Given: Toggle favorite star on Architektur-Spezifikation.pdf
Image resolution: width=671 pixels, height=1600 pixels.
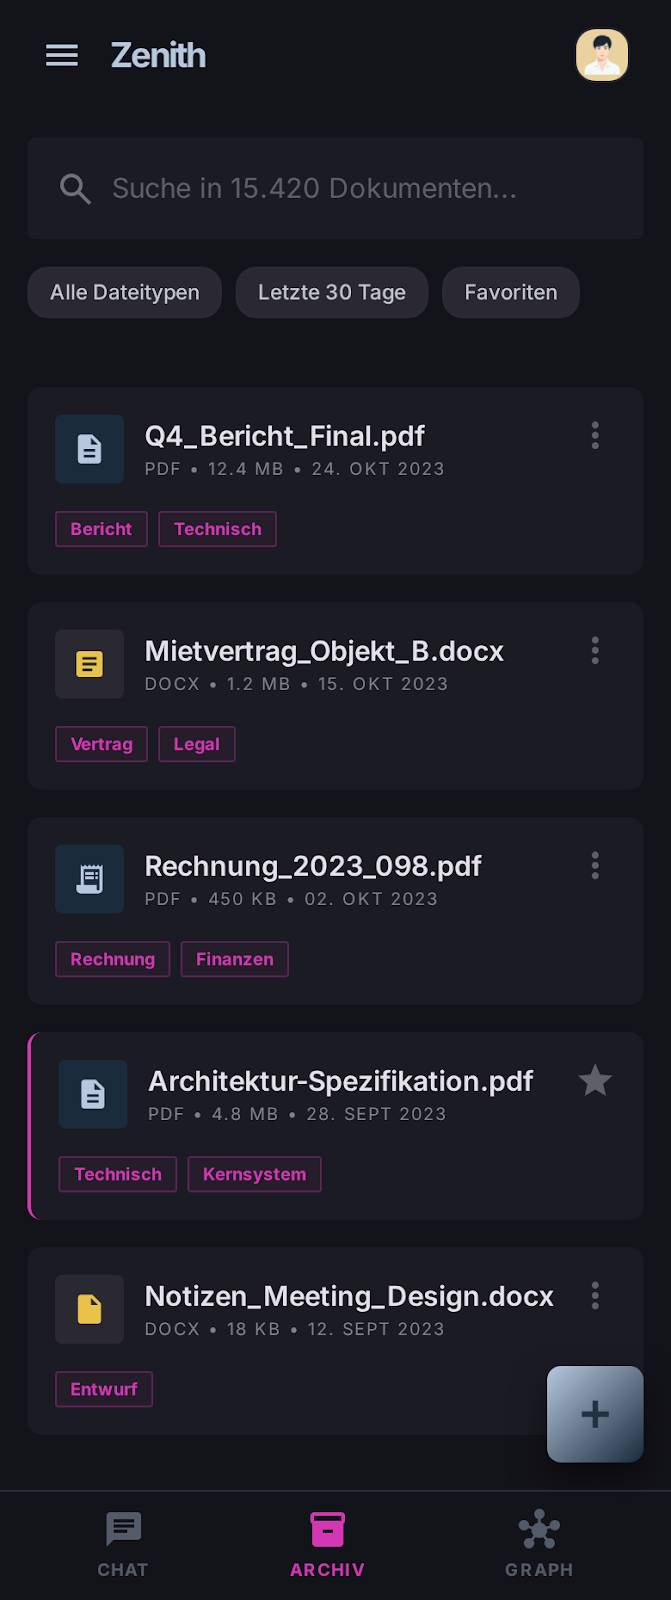Looking at the screenshot, I should [x=595, y=1081].
